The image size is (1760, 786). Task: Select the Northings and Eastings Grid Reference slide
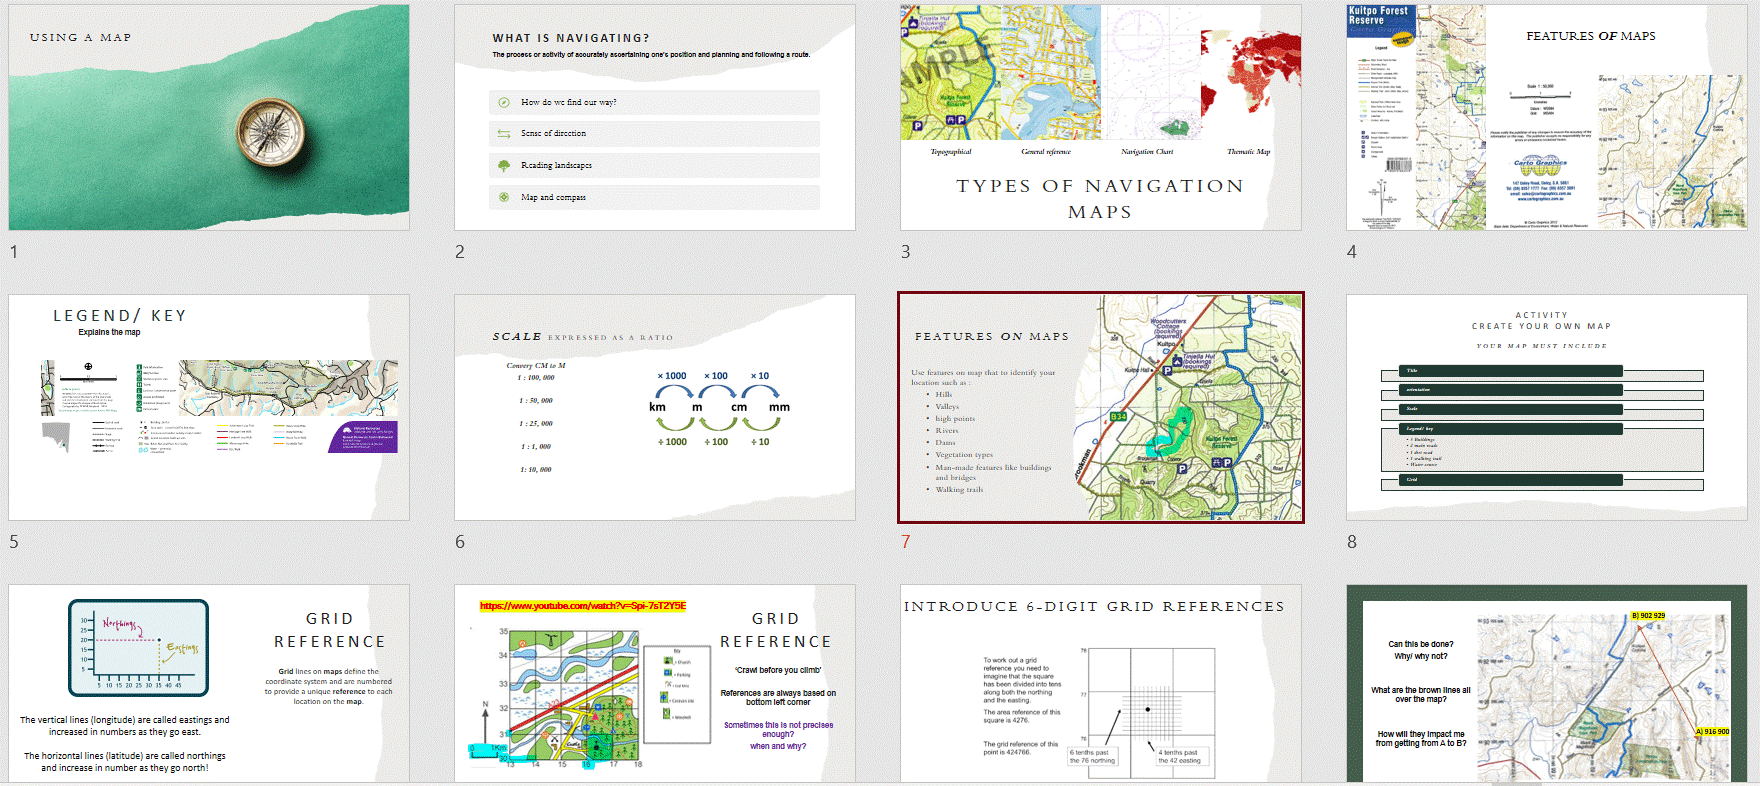pos(209,683)
